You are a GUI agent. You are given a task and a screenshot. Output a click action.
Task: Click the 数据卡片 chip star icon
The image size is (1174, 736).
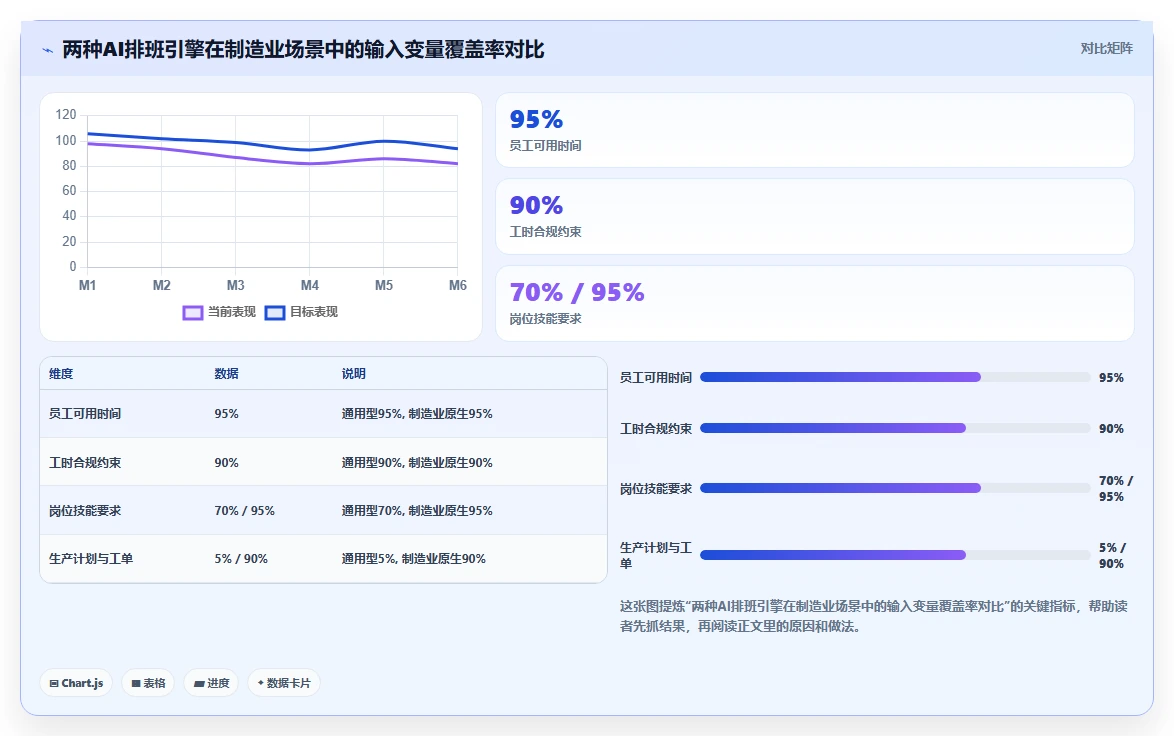pos(261,683)
